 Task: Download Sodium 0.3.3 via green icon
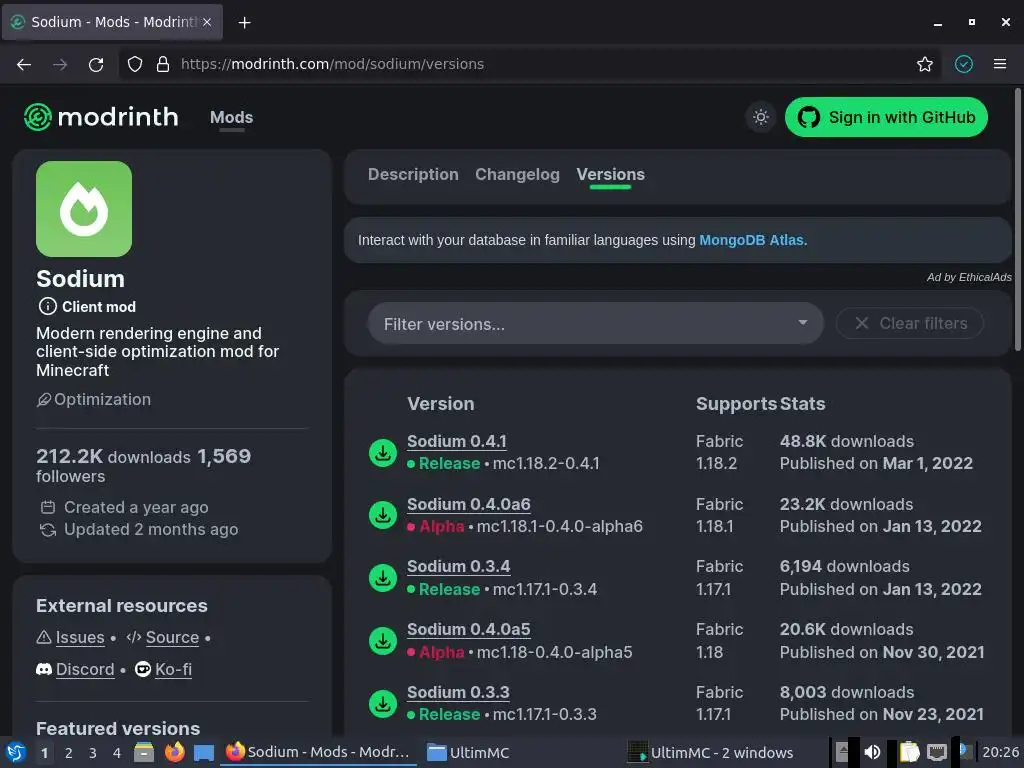[x=383, y=703]
